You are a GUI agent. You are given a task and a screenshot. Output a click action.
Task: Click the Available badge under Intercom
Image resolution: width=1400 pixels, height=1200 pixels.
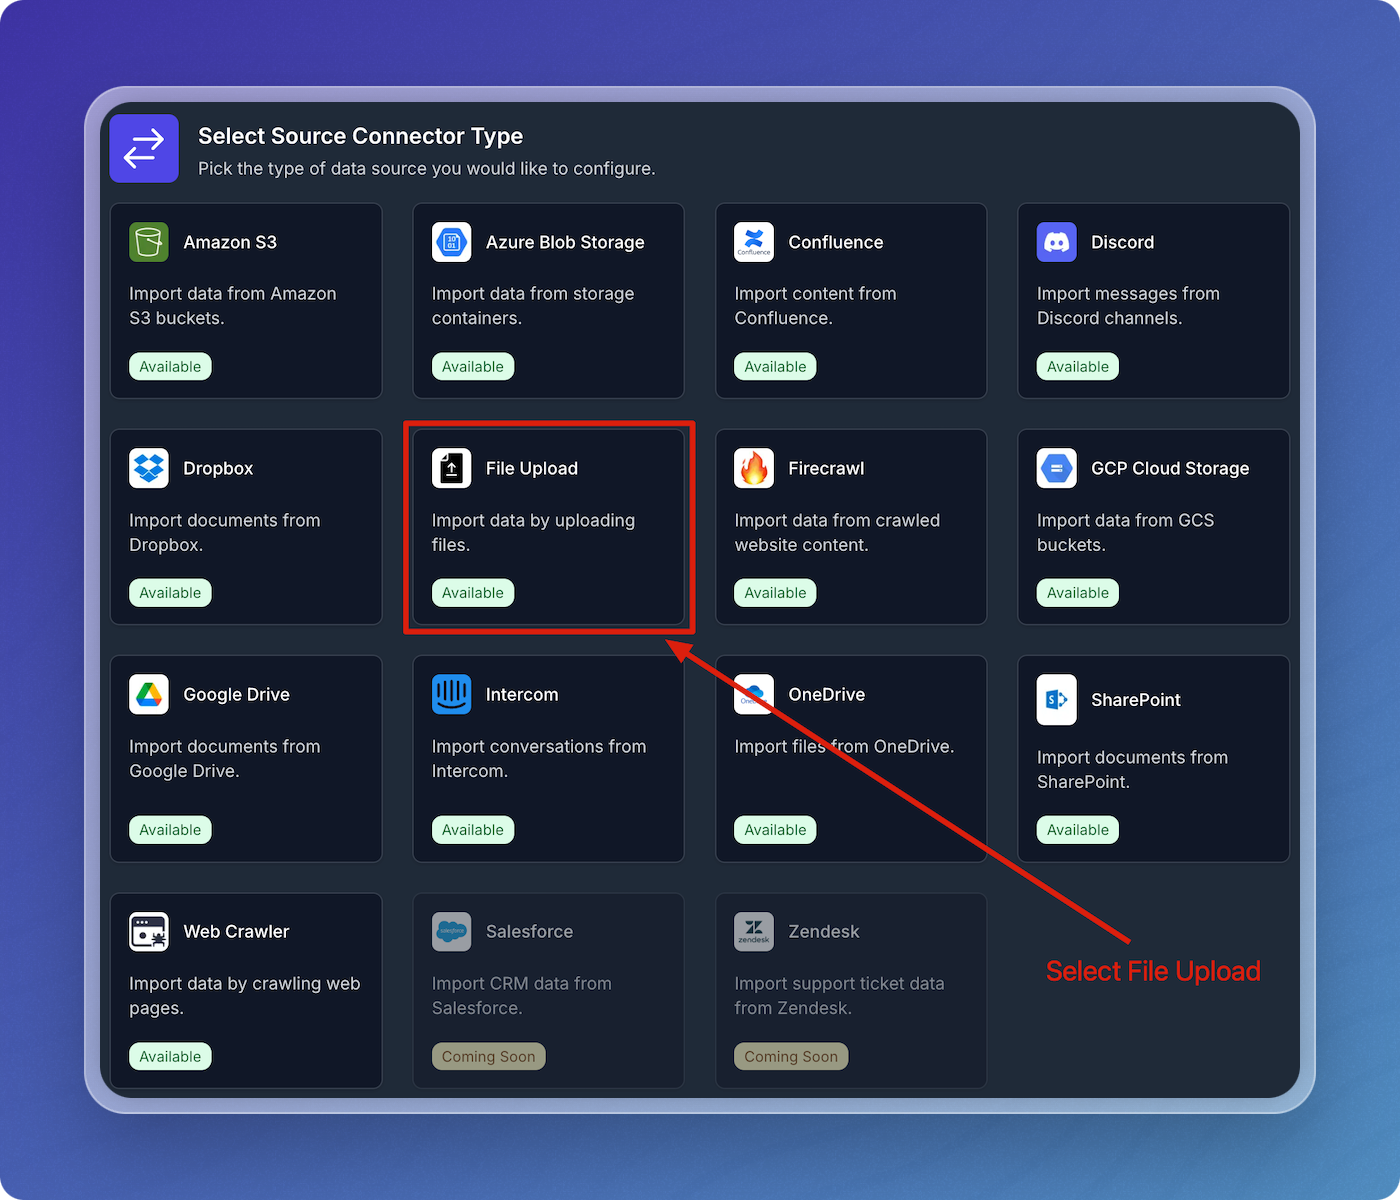(x=473, y=830)
